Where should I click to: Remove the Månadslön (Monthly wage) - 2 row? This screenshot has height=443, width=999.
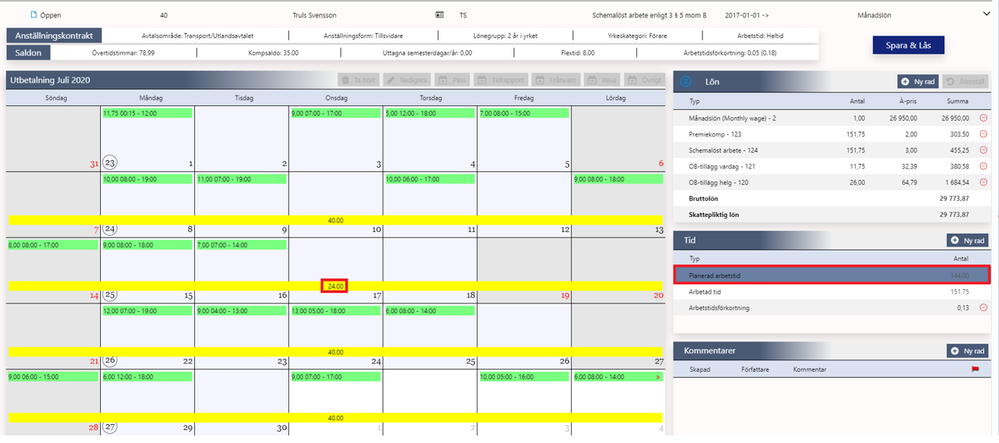click(983, 118)
